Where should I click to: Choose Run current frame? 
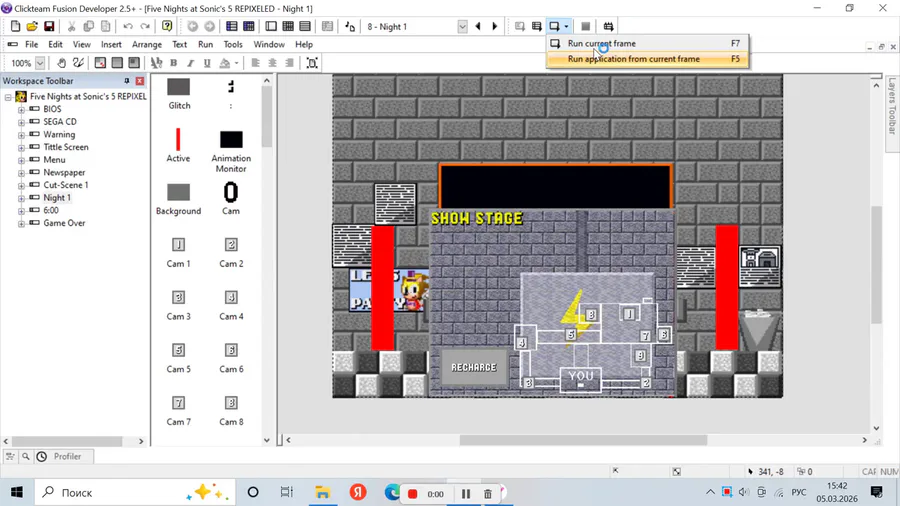point(647,44)
